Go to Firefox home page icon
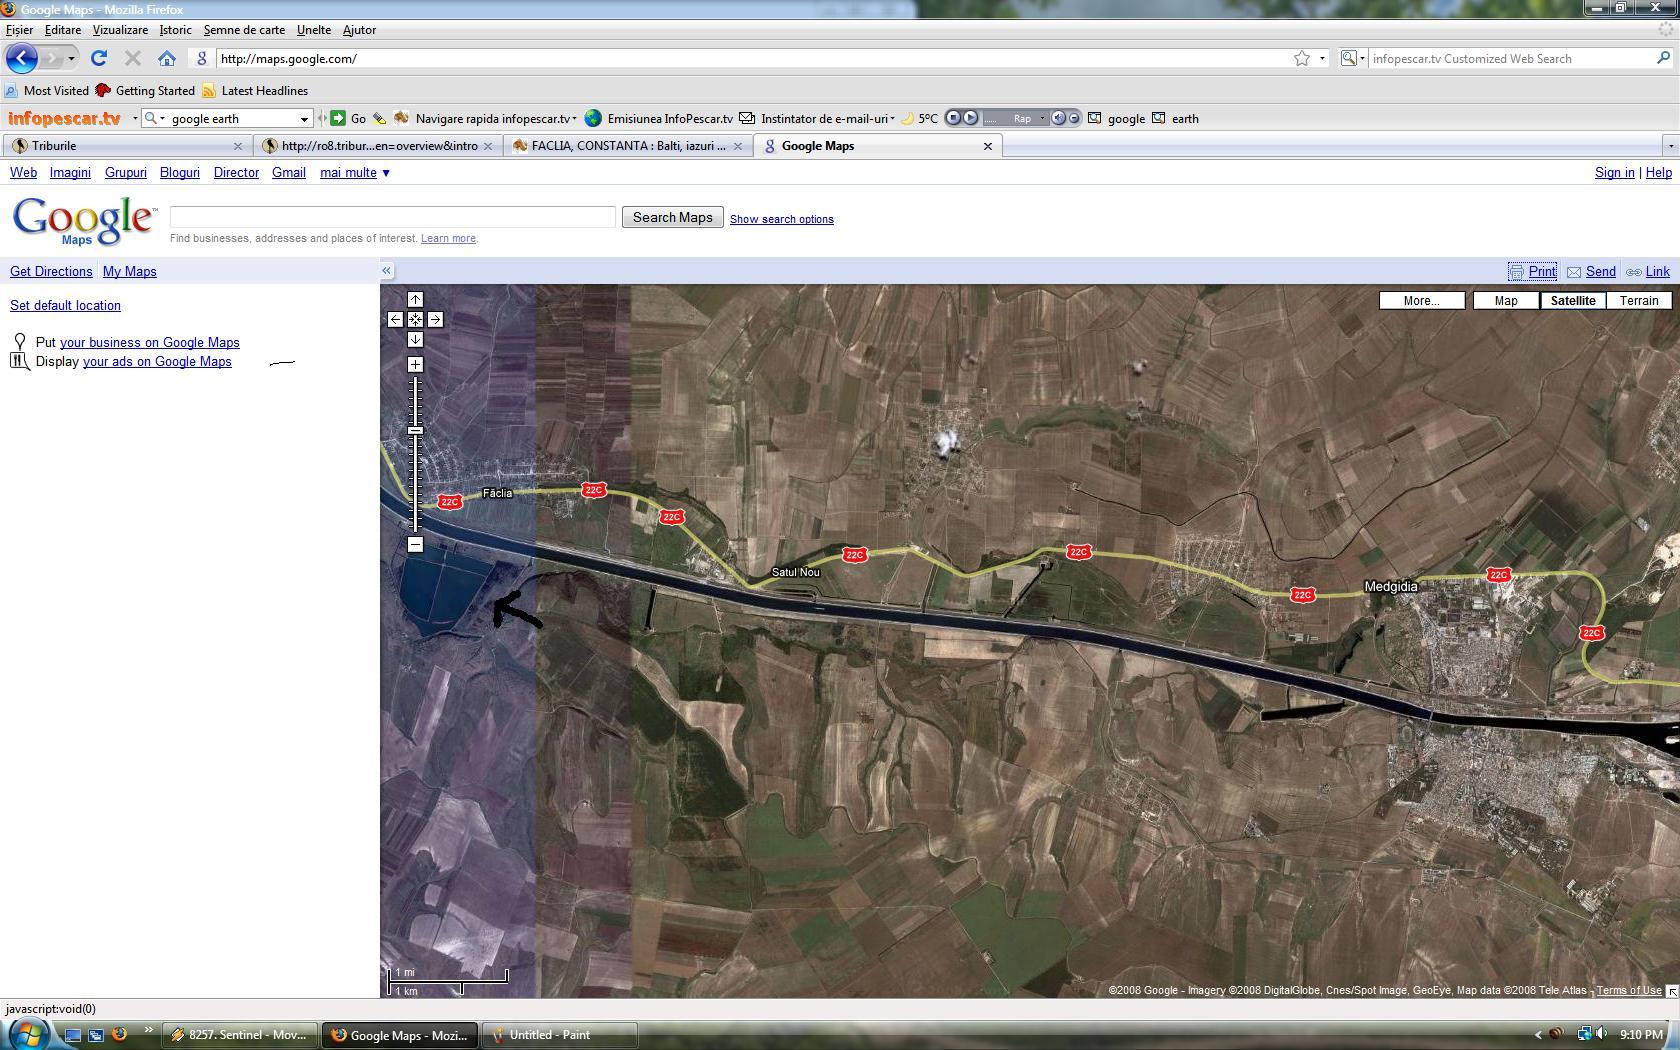Screen dimensions: 1680x1050 tap(167, 59)
